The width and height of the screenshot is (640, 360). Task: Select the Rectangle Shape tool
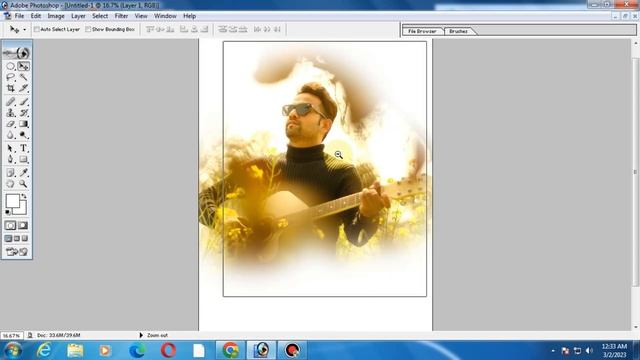pos(23,159)
